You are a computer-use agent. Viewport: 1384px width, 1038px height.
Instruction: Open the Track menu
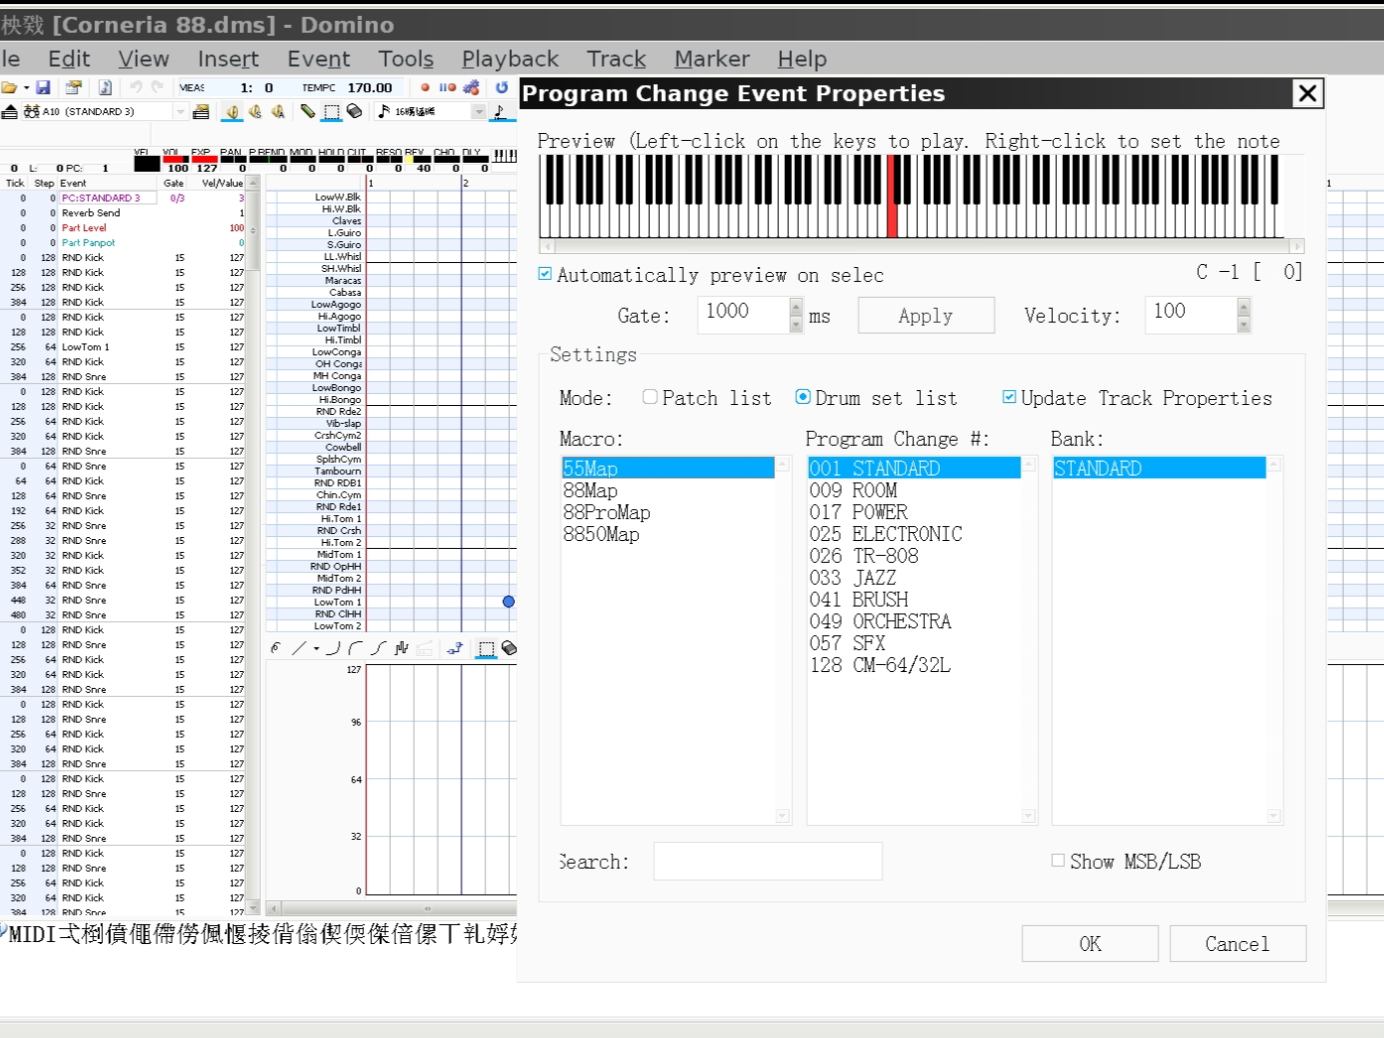coord(616,59)
